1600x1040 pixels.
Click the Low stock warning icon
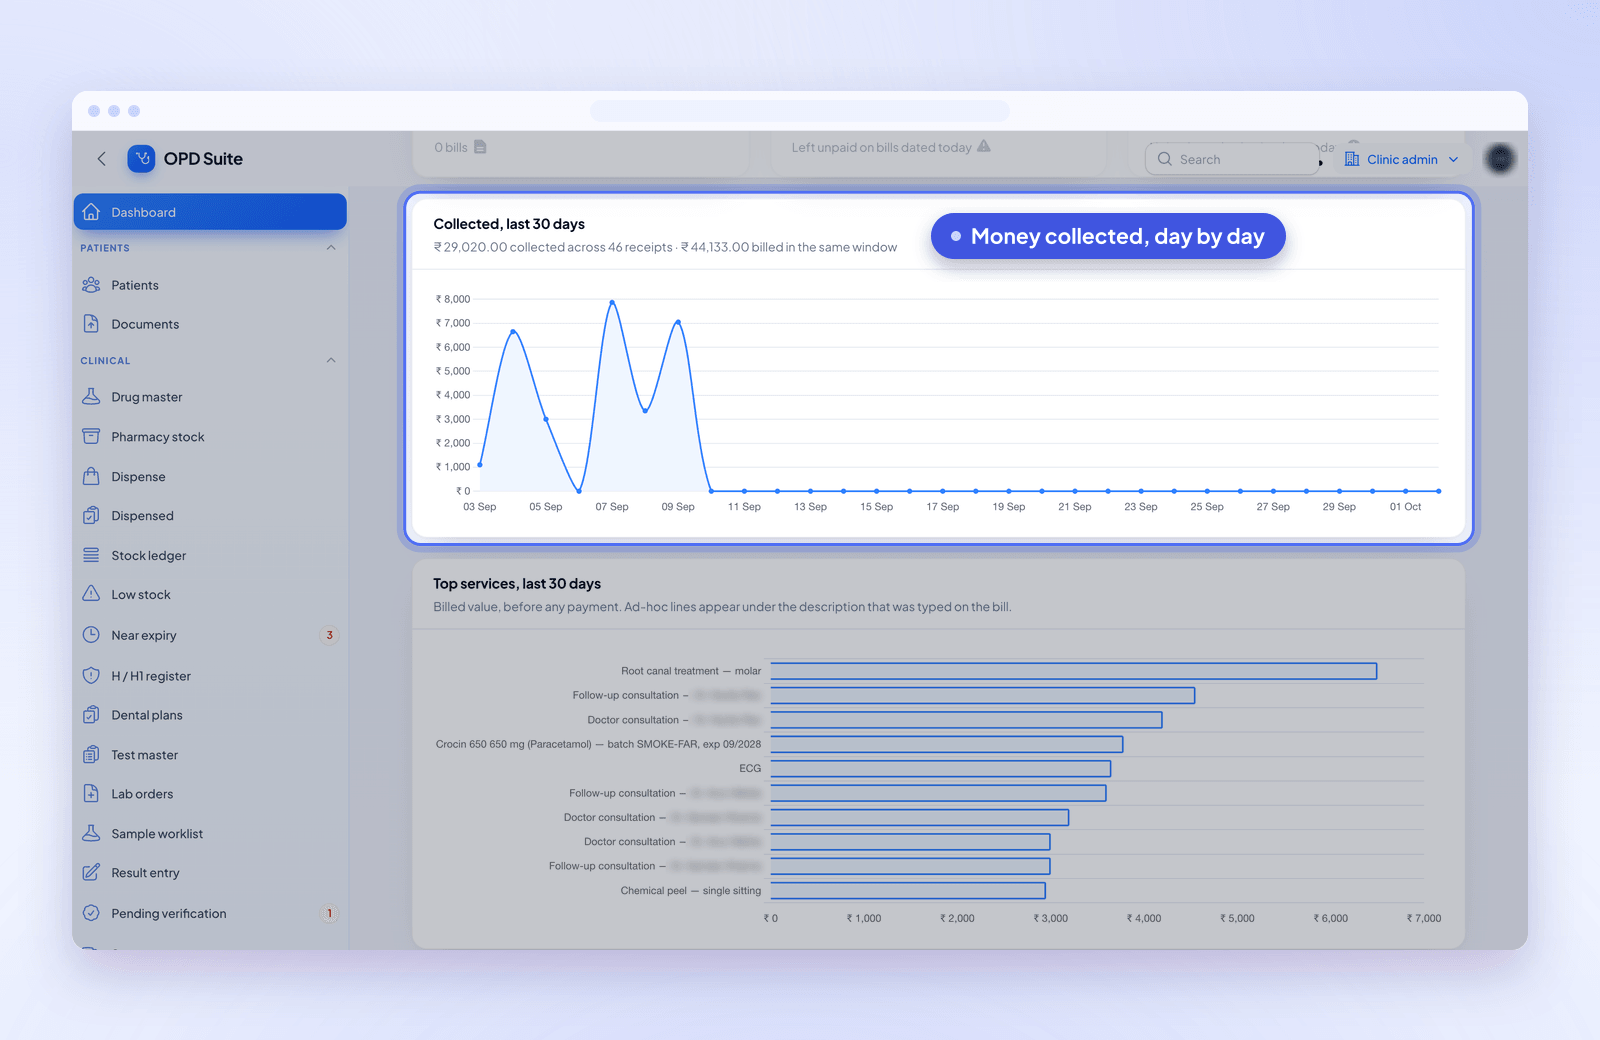91,594
